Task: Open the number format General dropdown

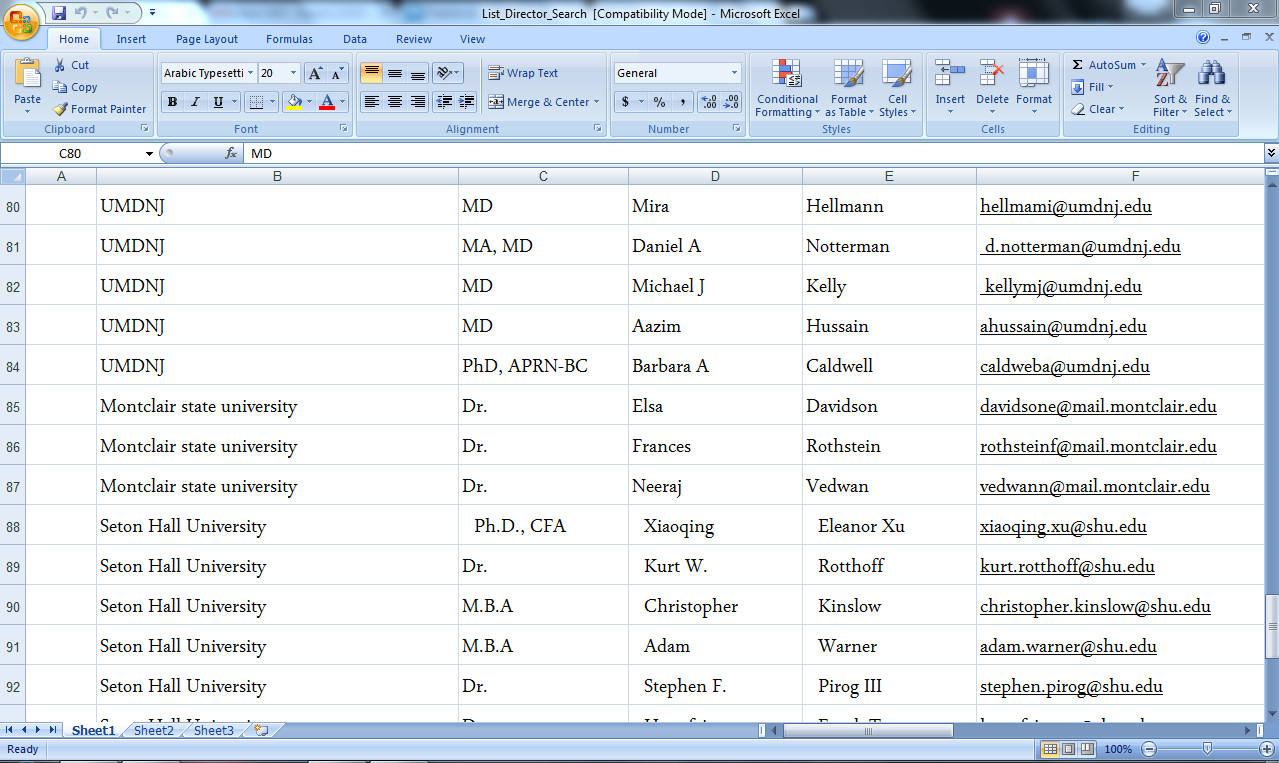Action: click(x=734, y=73)
